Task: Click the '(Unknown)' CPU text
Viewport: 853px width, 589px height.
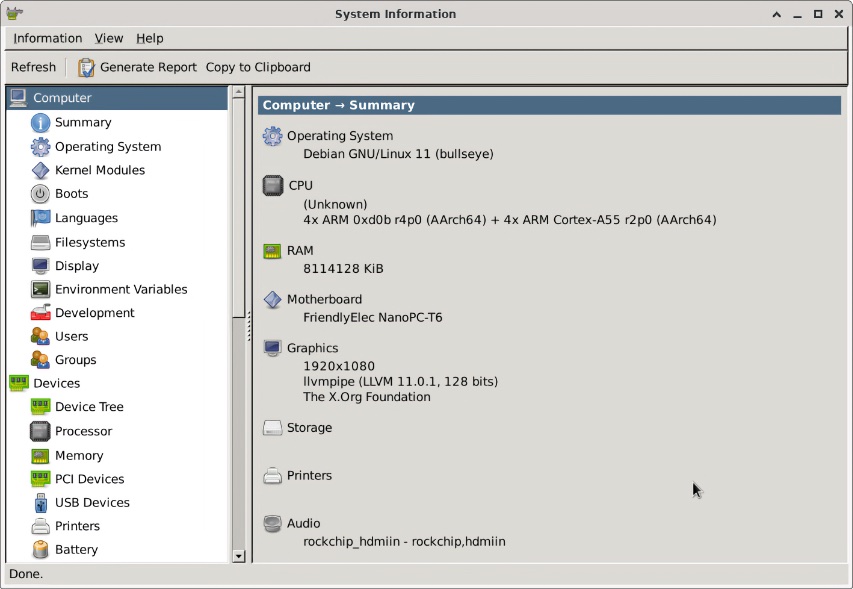Action: point(335,204)
